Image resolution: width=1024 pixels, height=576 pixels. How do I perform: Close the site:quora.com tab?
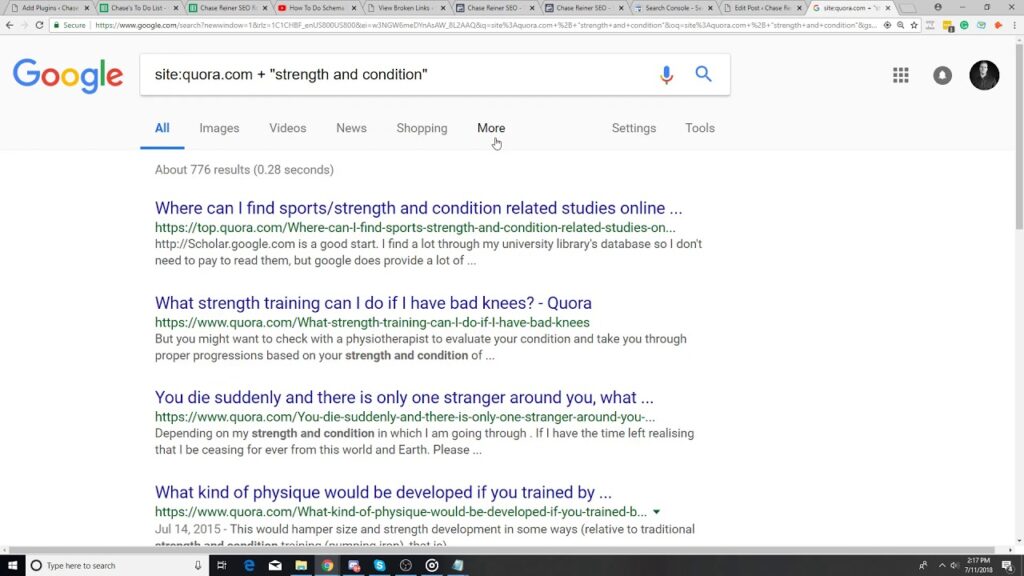[x=888, y=8]
